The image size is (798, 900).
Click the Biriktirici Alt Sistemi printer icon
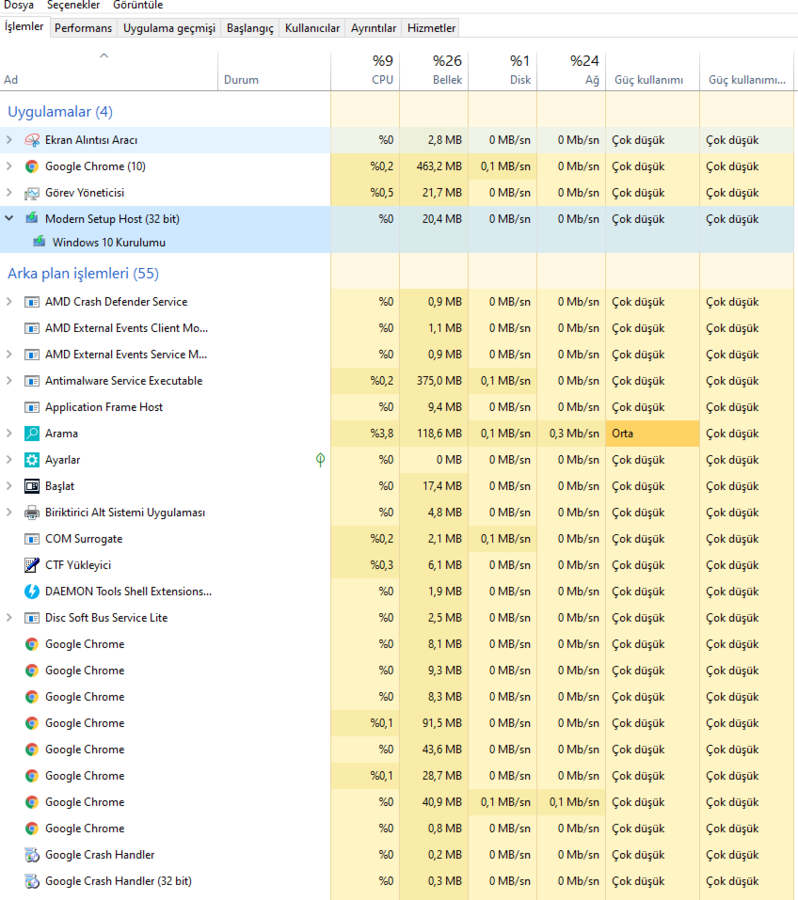32,513
